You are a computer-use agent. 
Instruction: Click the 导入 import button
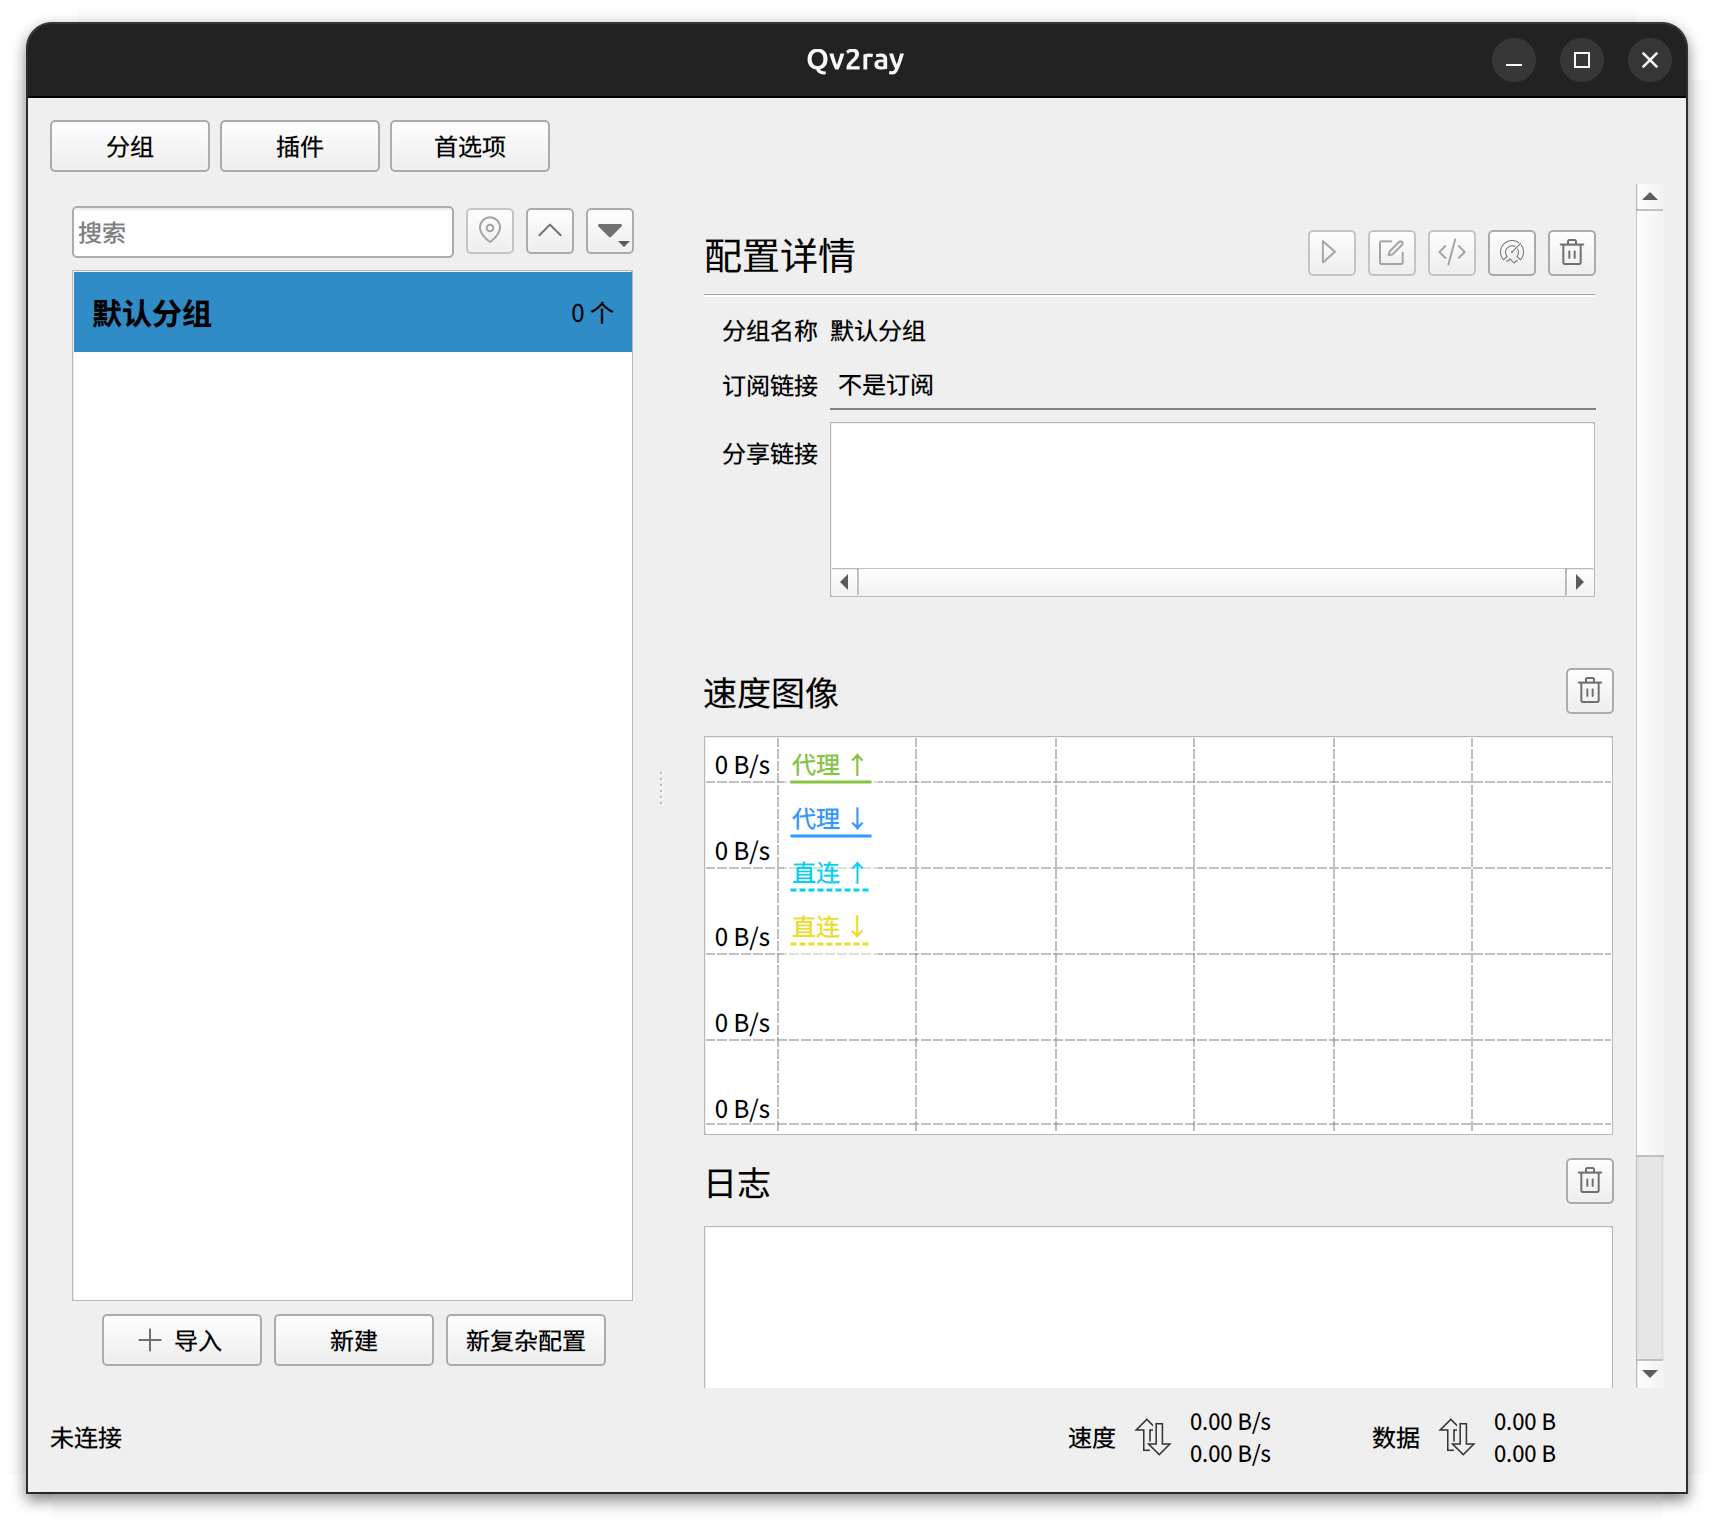pyautogui.click(x=182, y=1340)
